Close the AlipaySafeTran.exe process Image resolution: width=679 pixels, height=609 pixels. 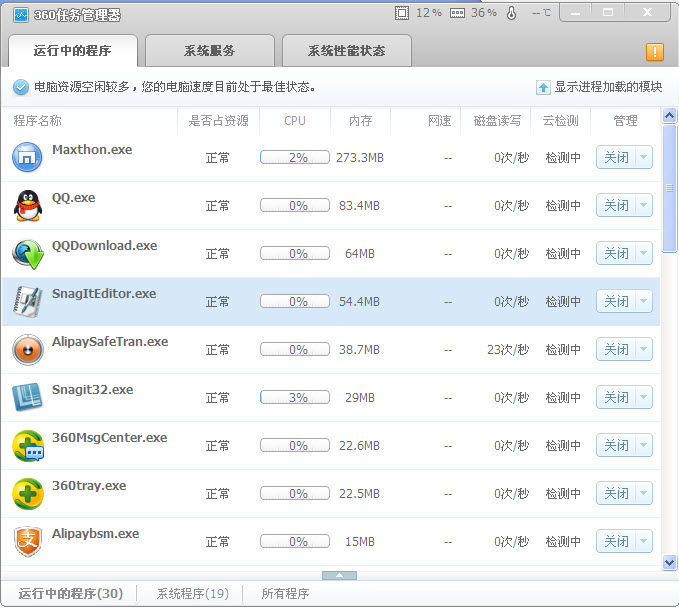click(x=616, y=350)
